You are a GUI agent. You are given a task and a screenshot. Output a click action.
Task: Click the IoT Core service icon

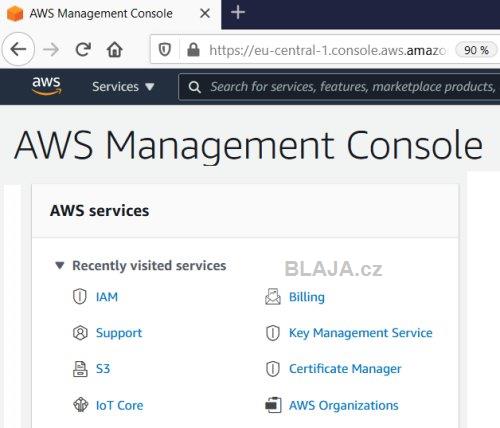pos(80,405)
